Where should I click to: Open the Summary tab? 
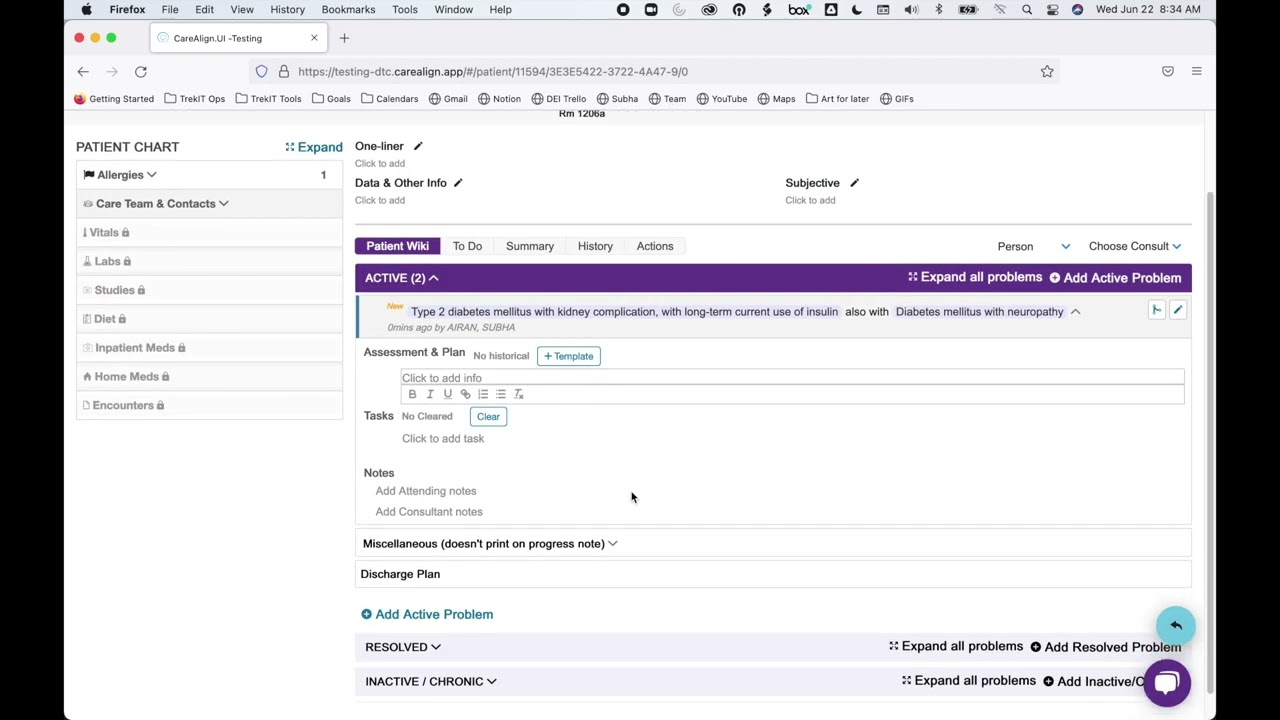530,246
